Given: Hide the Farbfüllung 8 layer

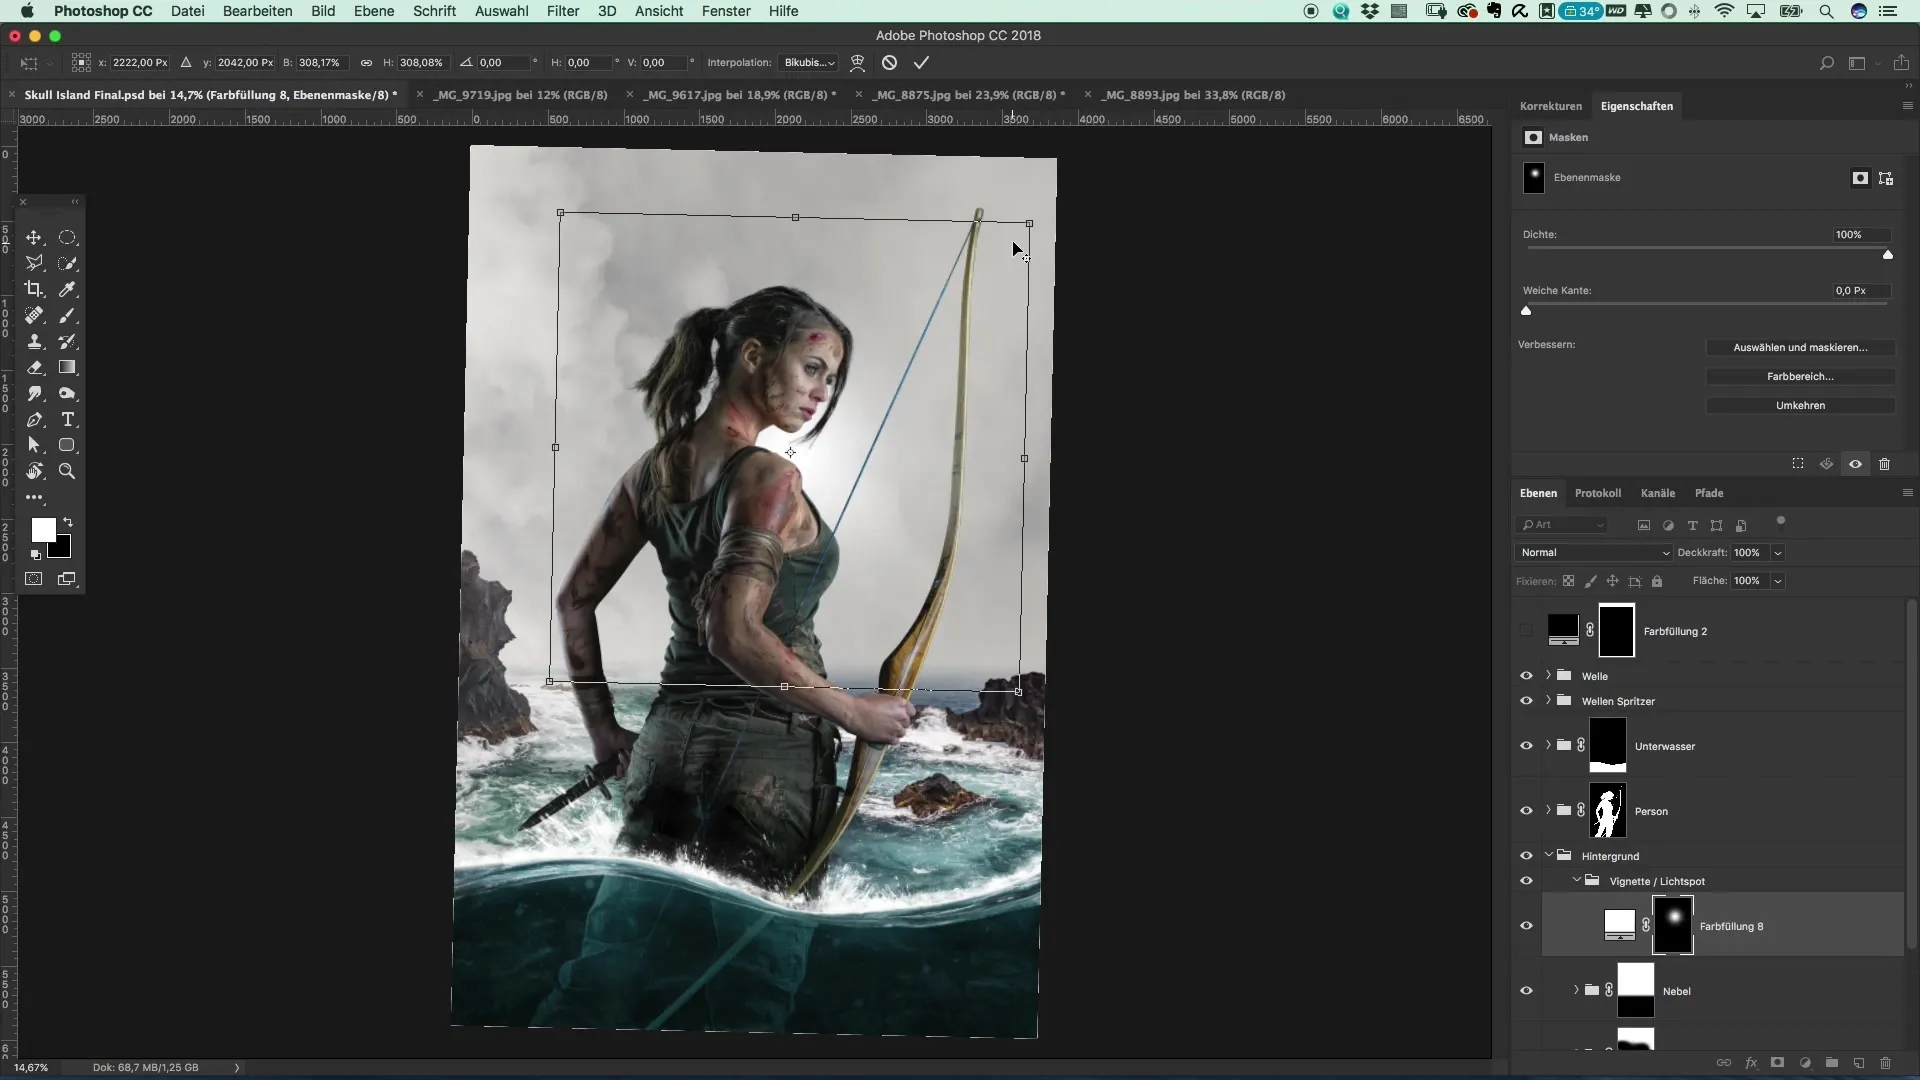Looking at the screenshot, I should [1526, 926].
